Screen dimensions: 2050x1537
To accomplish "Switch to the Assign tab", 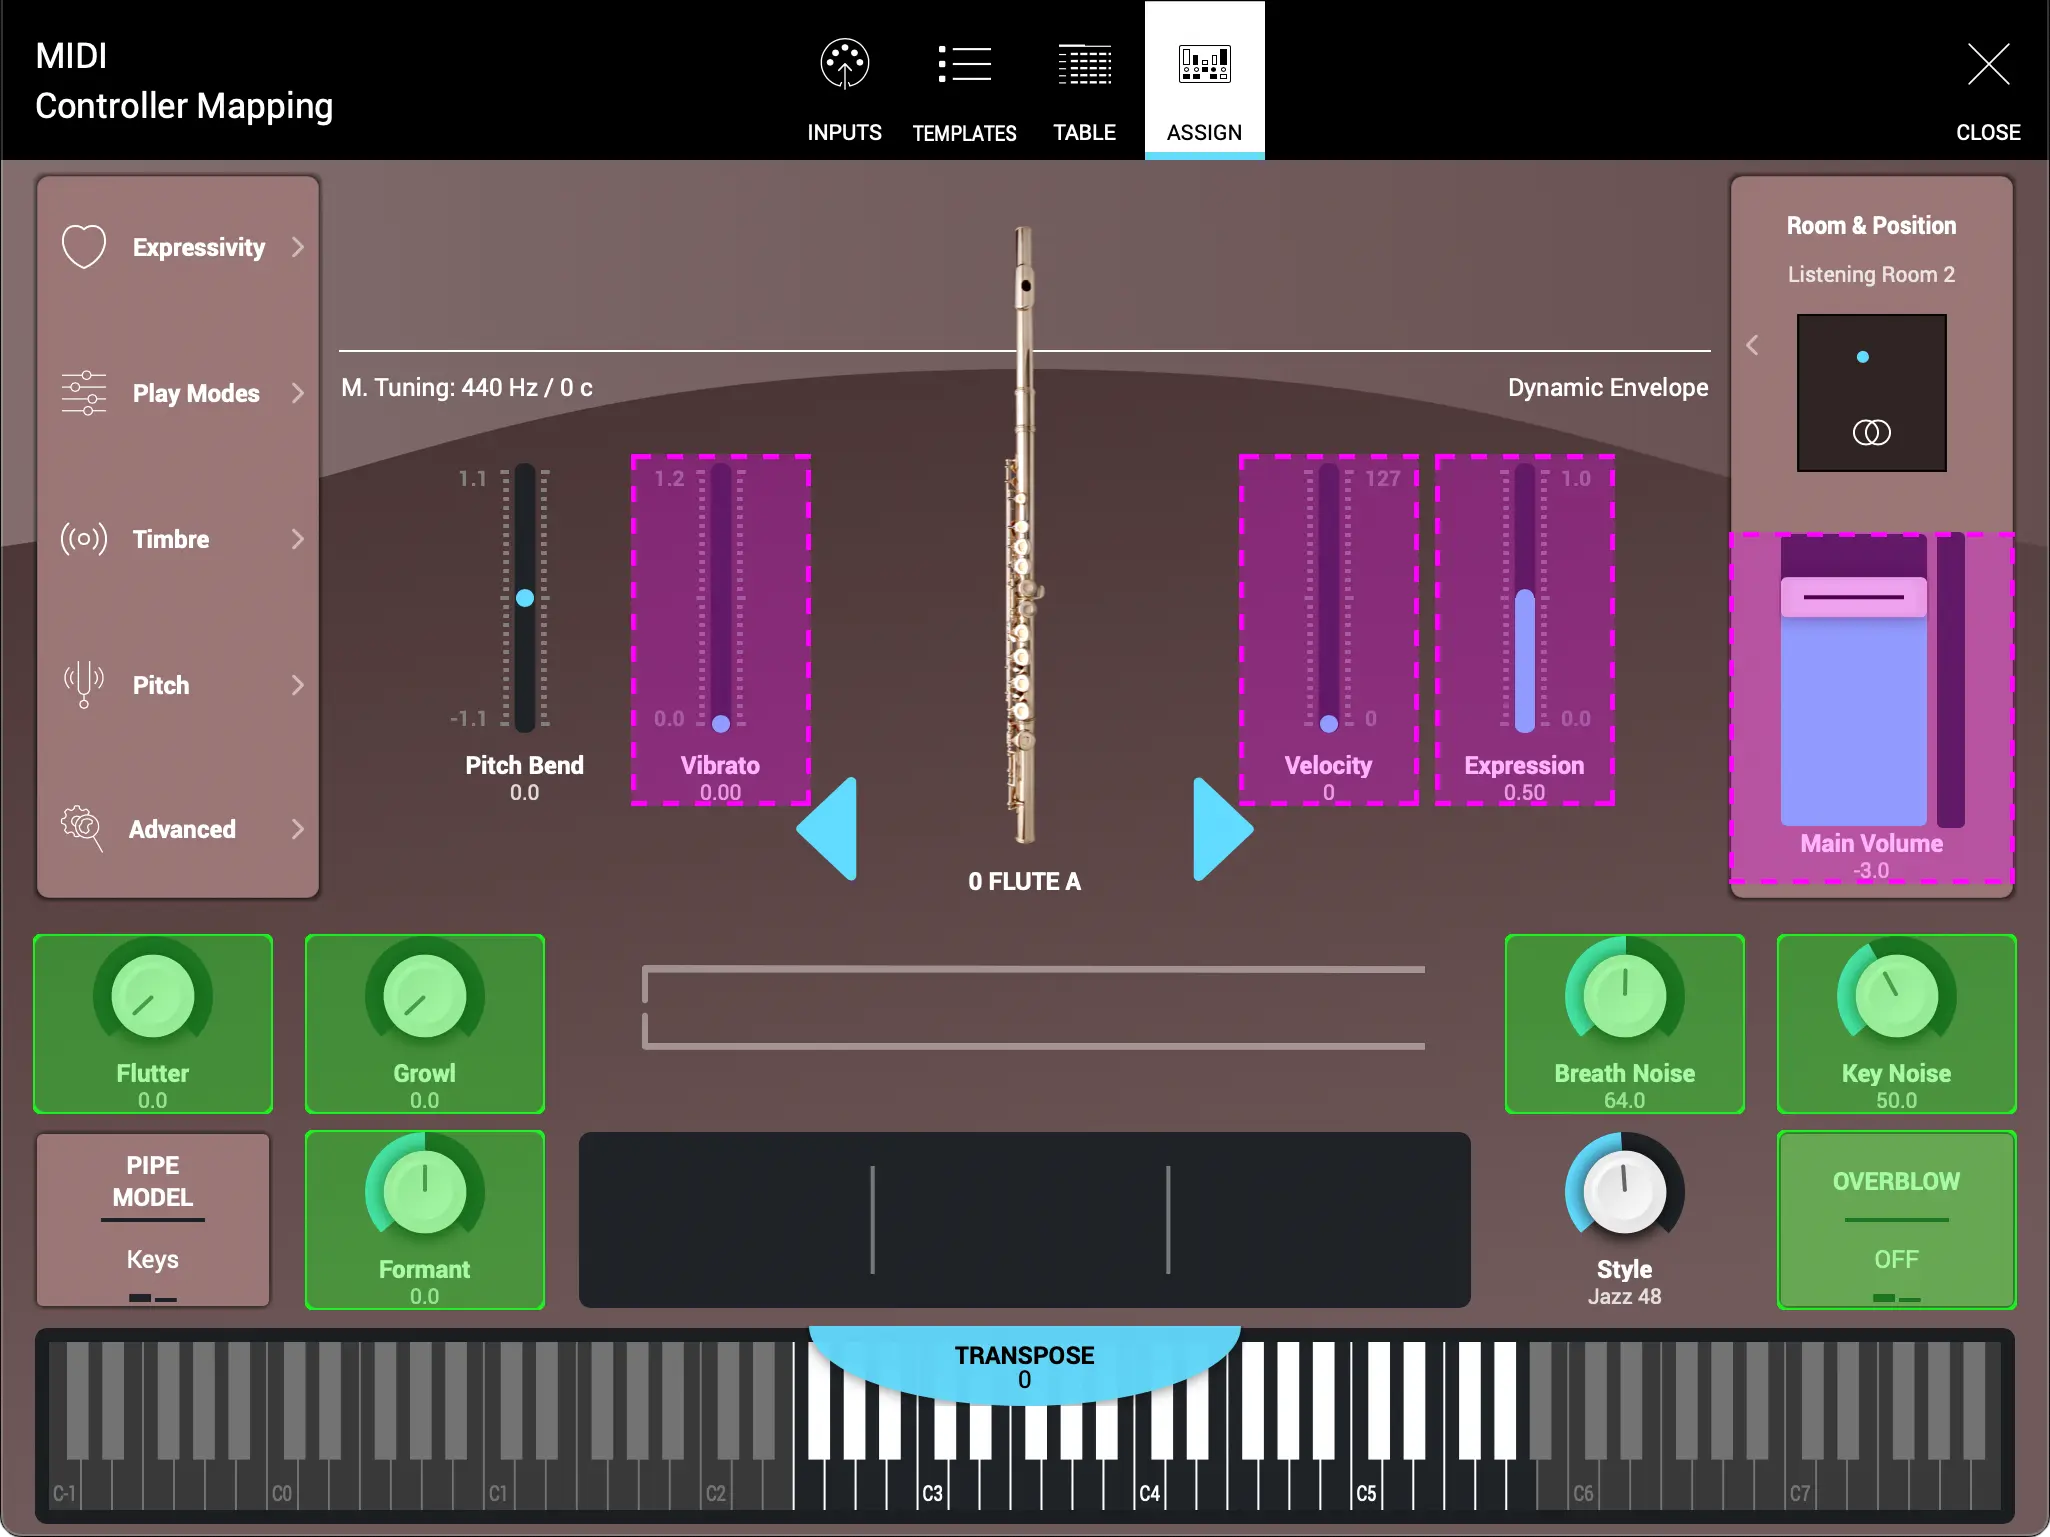I will pos(1204,80).
